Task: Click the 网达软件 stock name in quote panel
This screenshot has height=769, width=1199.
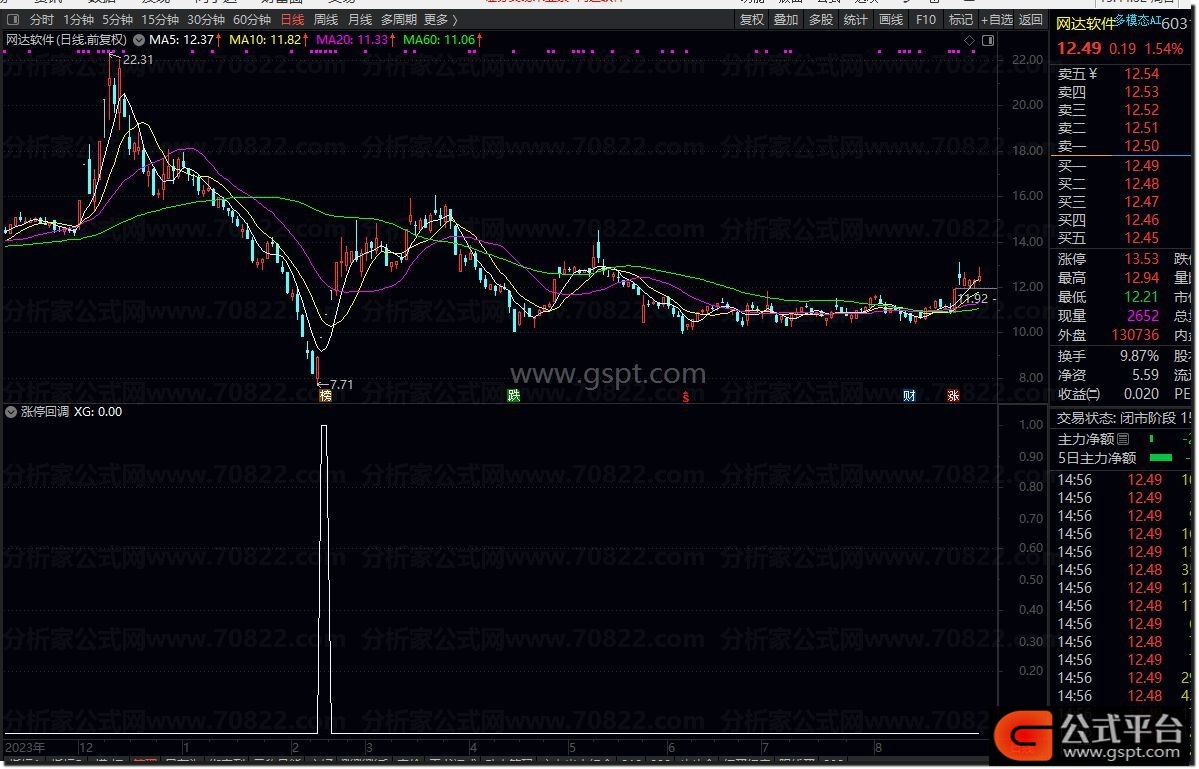Action: tap(1086, 24)
